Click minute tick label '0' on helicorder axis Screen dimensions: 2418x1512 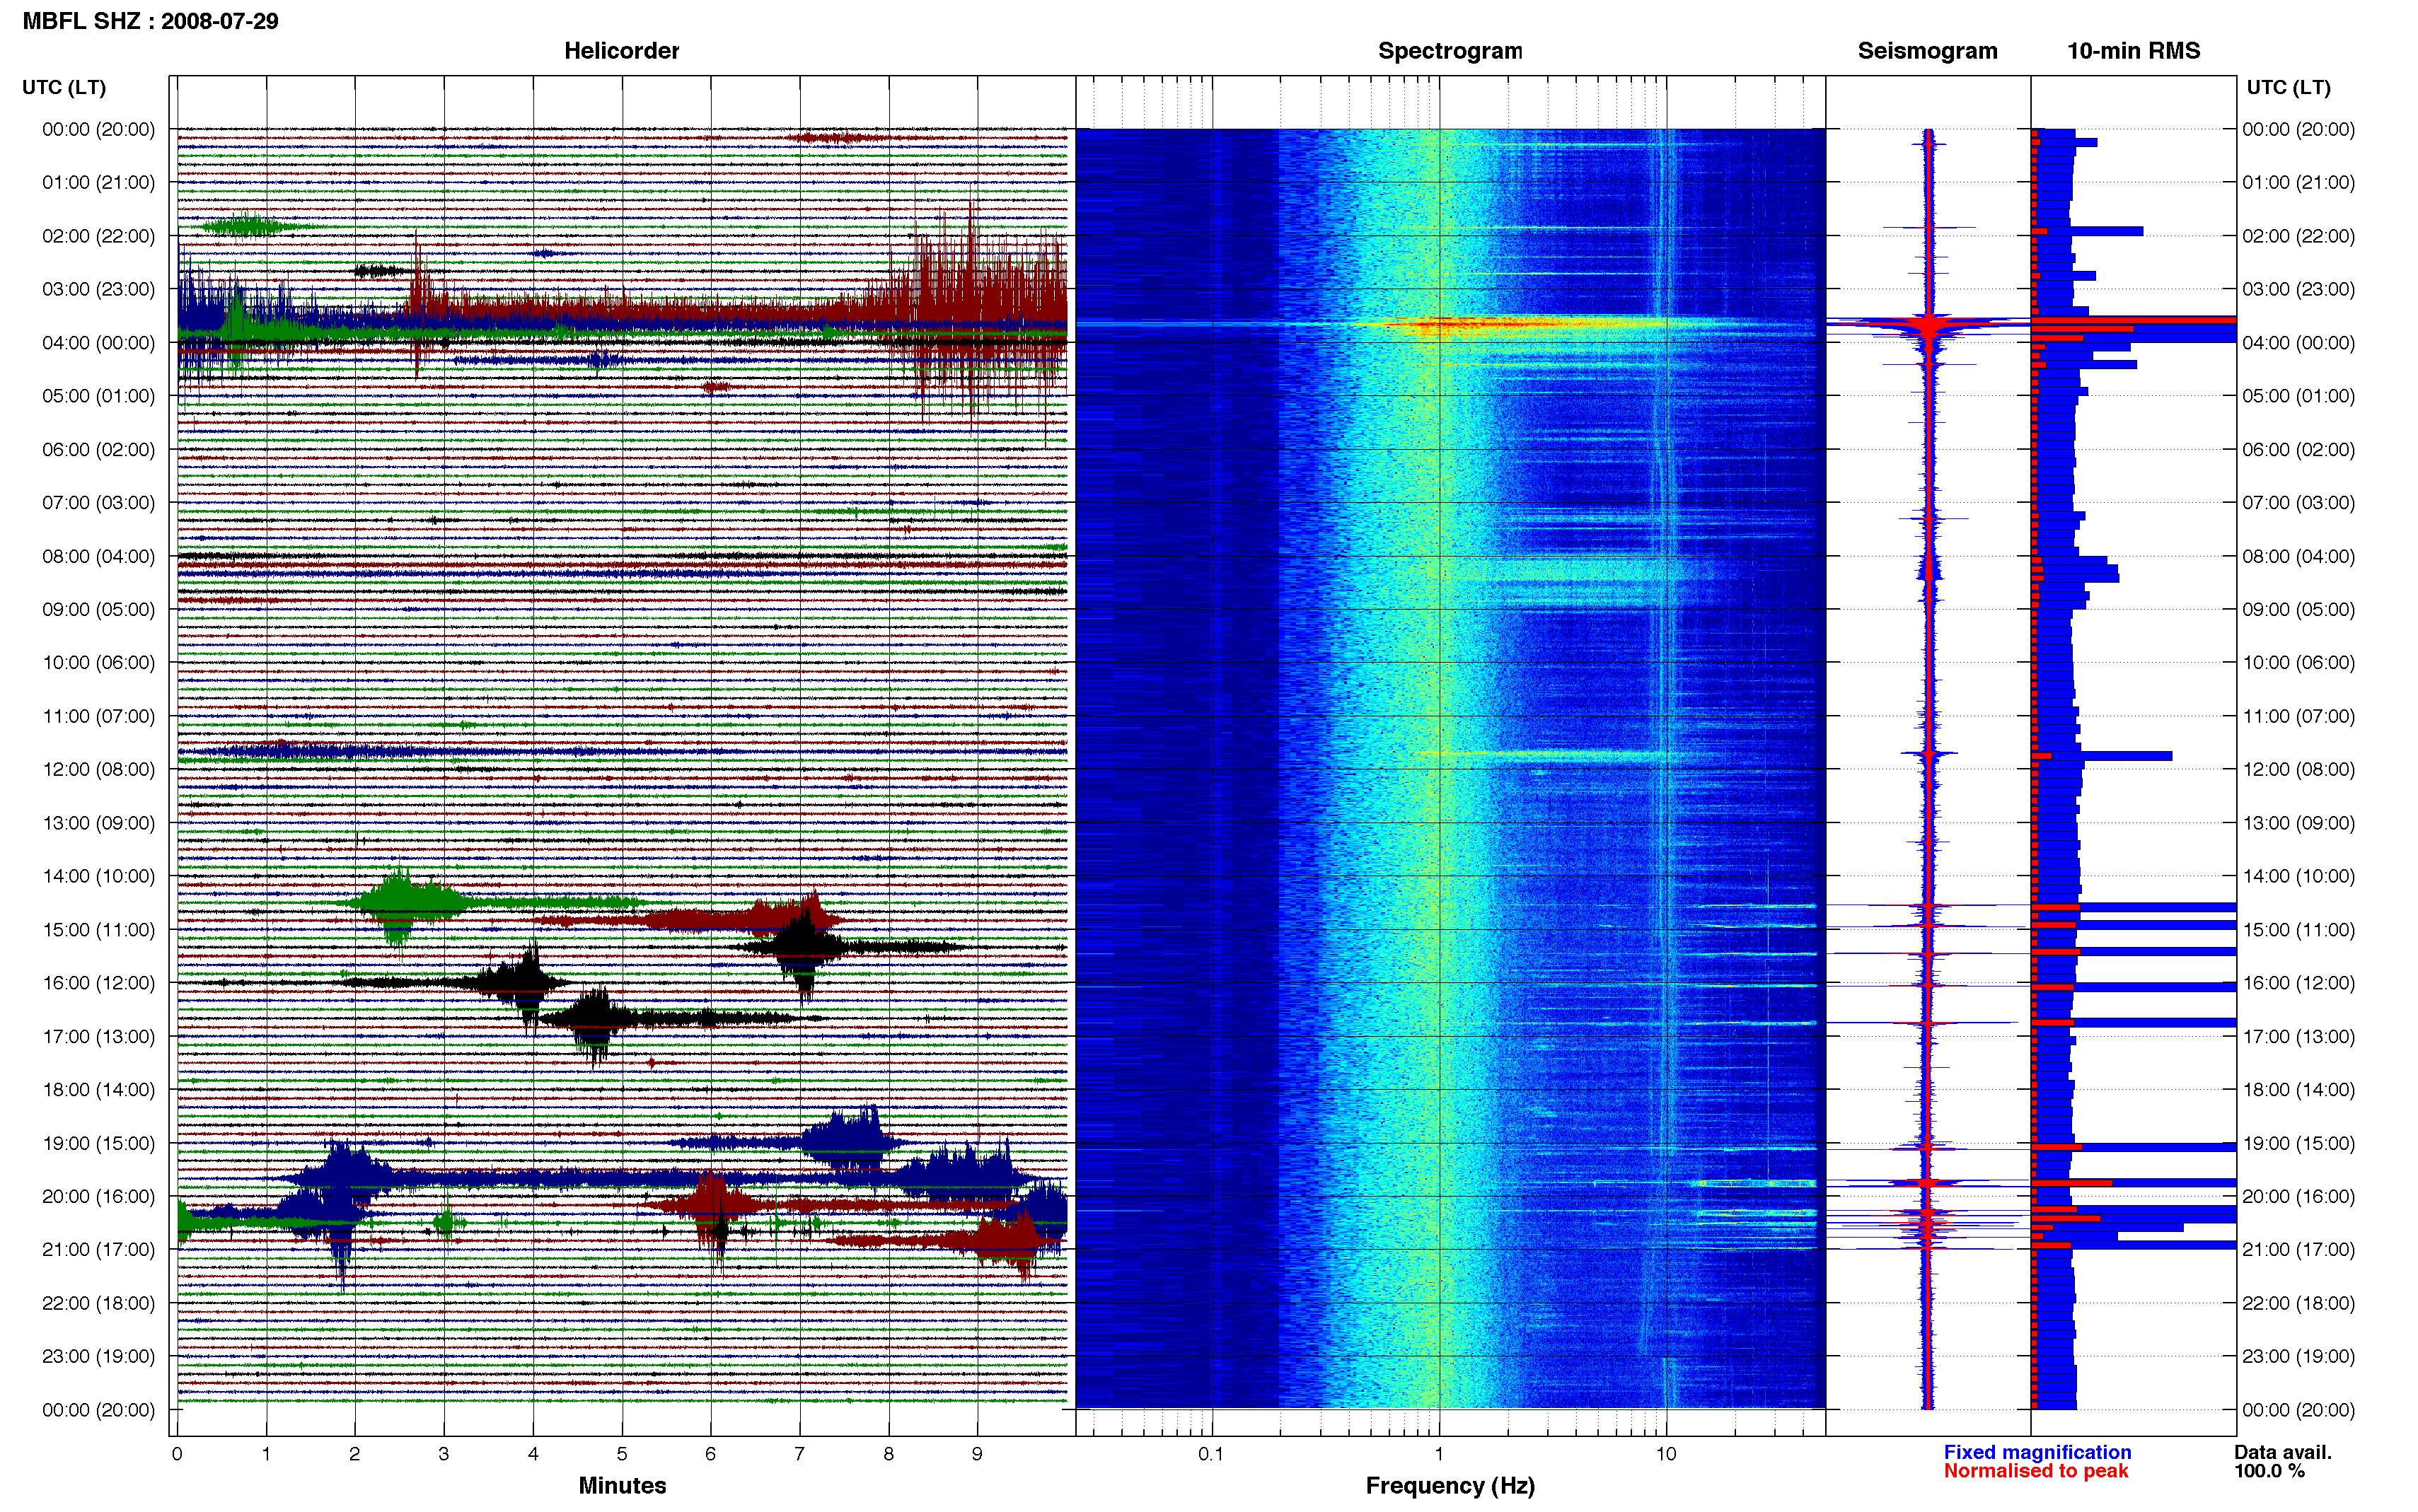[x=177, y=1454]
